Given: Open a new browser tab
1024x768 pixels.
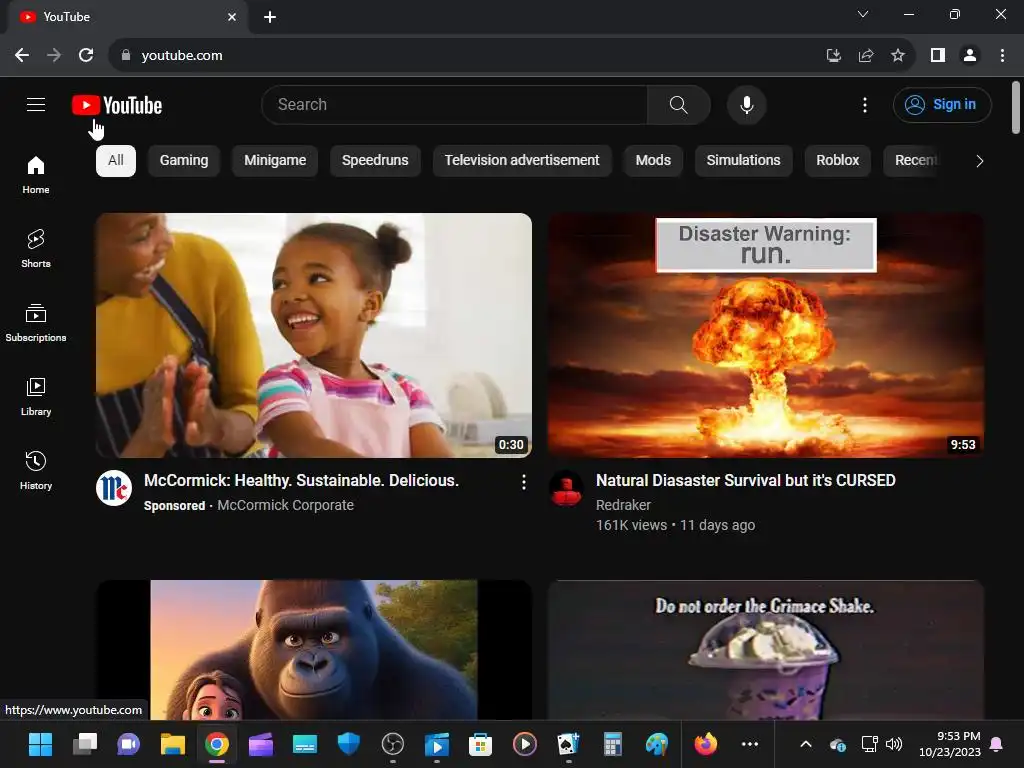Looking at the screenshot, I should coord(270,17).
